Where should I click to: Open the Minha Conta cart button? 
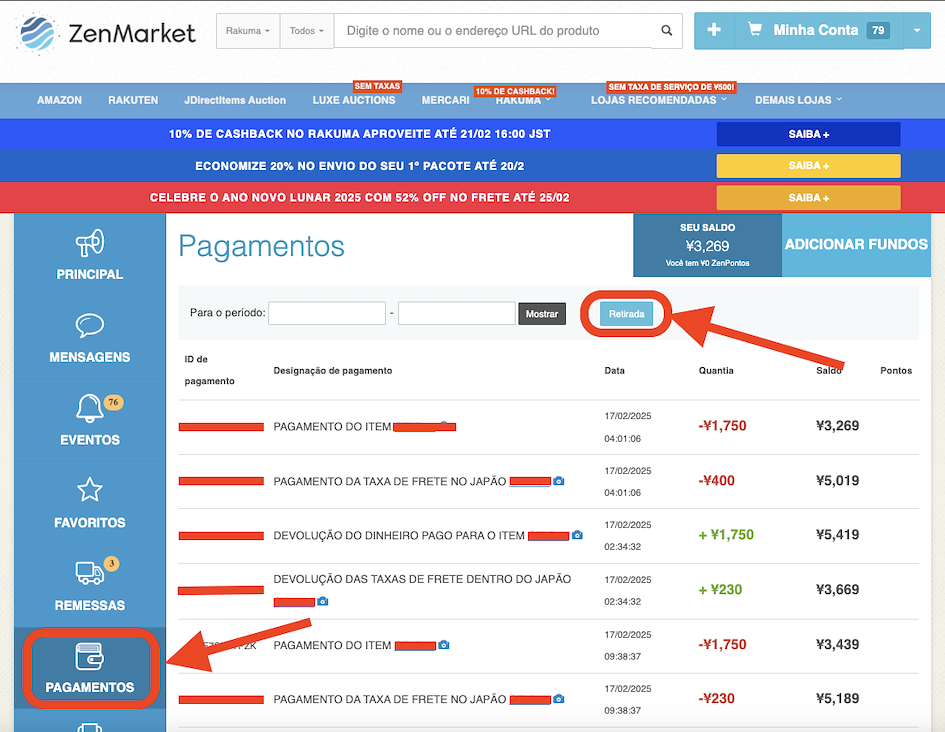click(x=818, y=30)
